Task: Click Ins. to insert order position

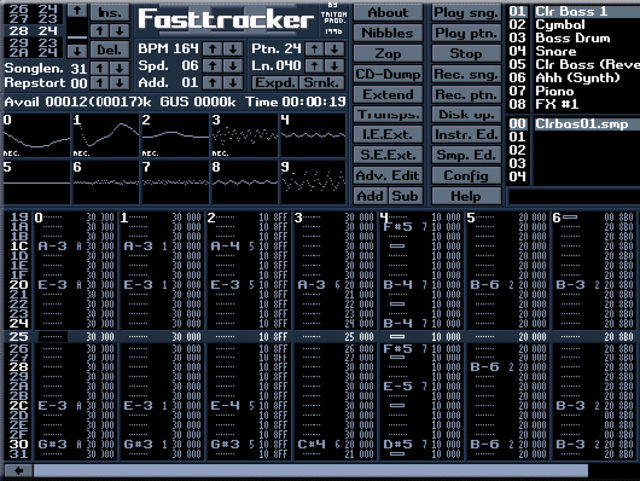Action: 110,13
